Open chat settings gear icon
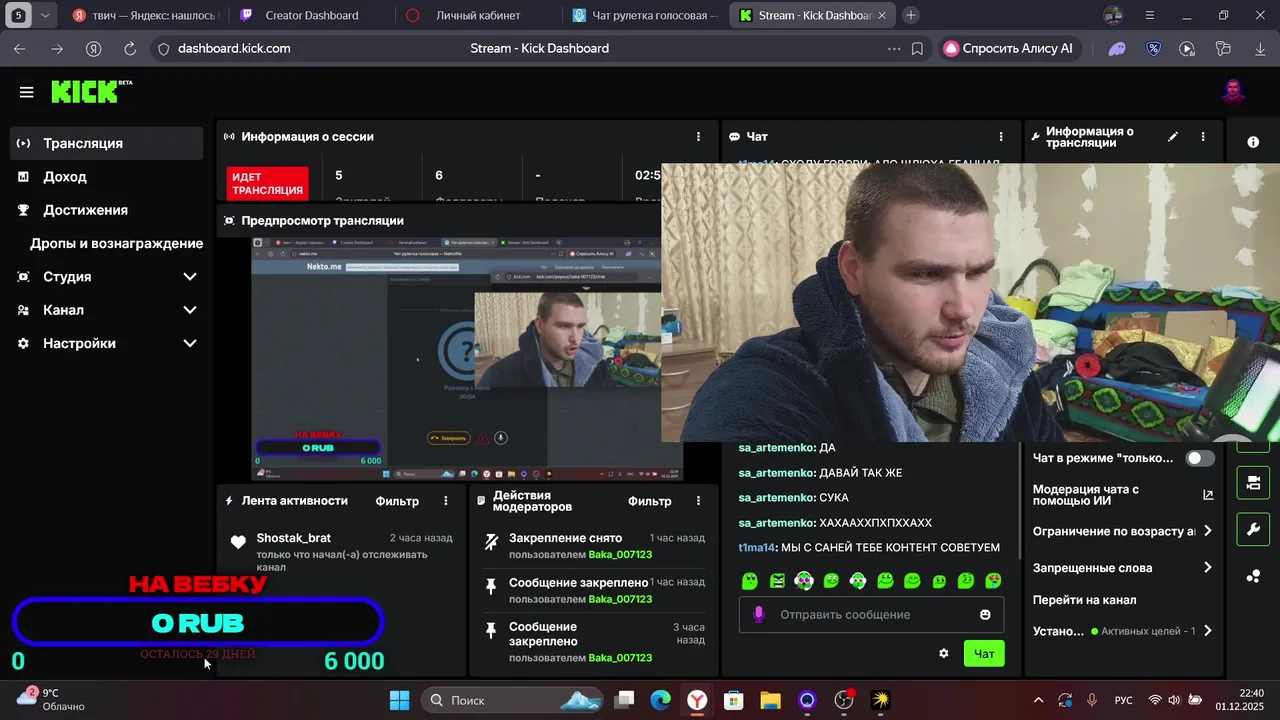The height and width of the screenshot is (720, 1280). pyautogui.click(x=943, y=653)
